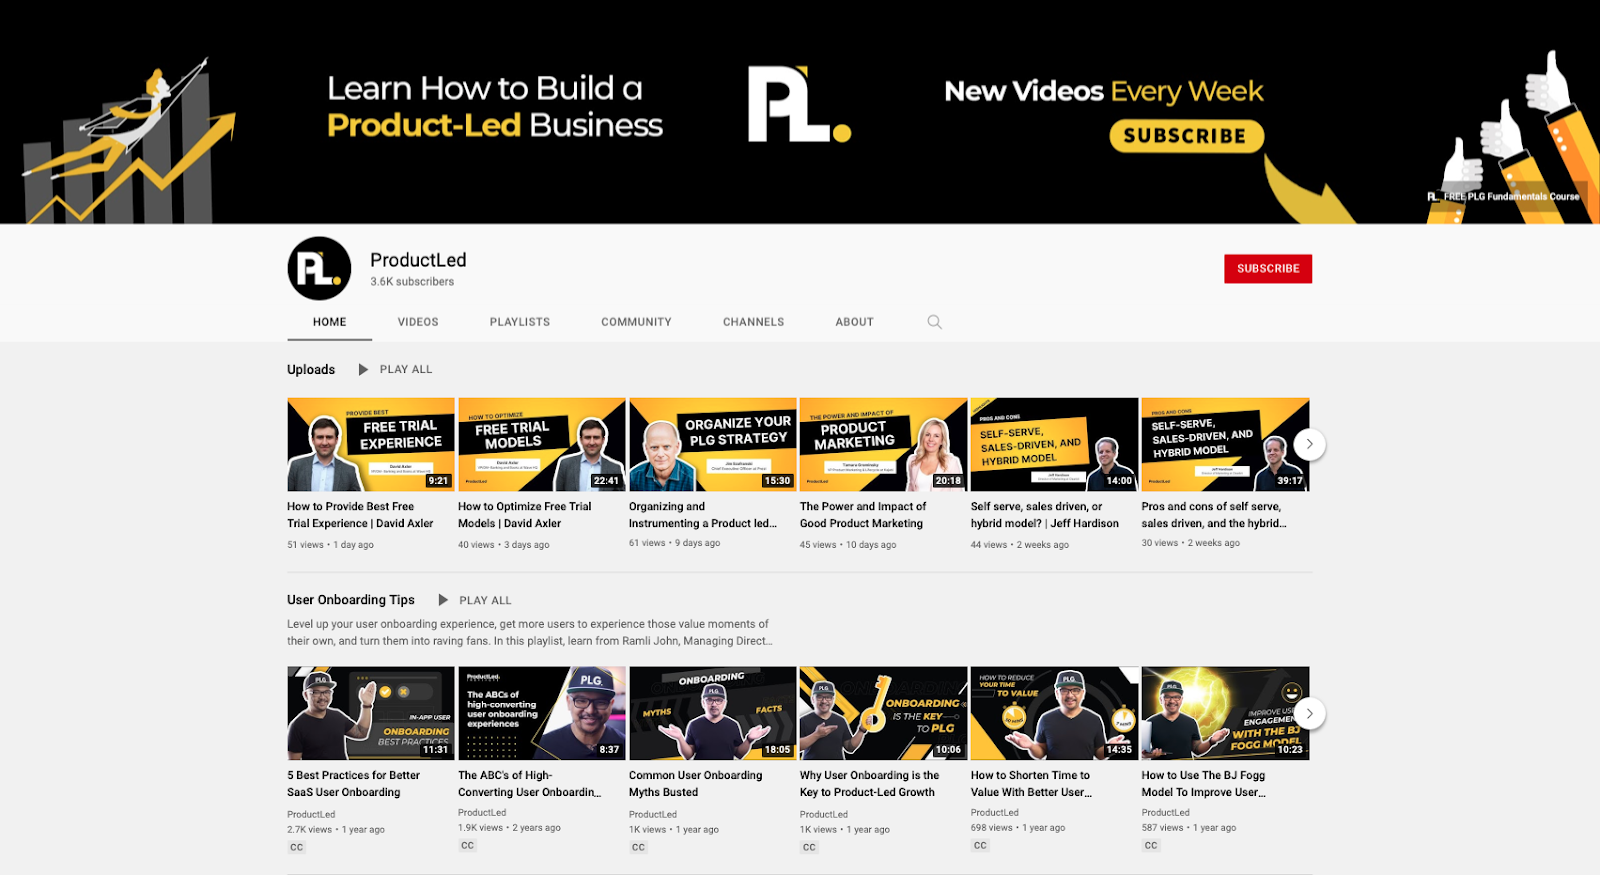
Task: Open the User Onboarding Tips playlist heading
Action: pyautogui.click(x=351, y=600)
